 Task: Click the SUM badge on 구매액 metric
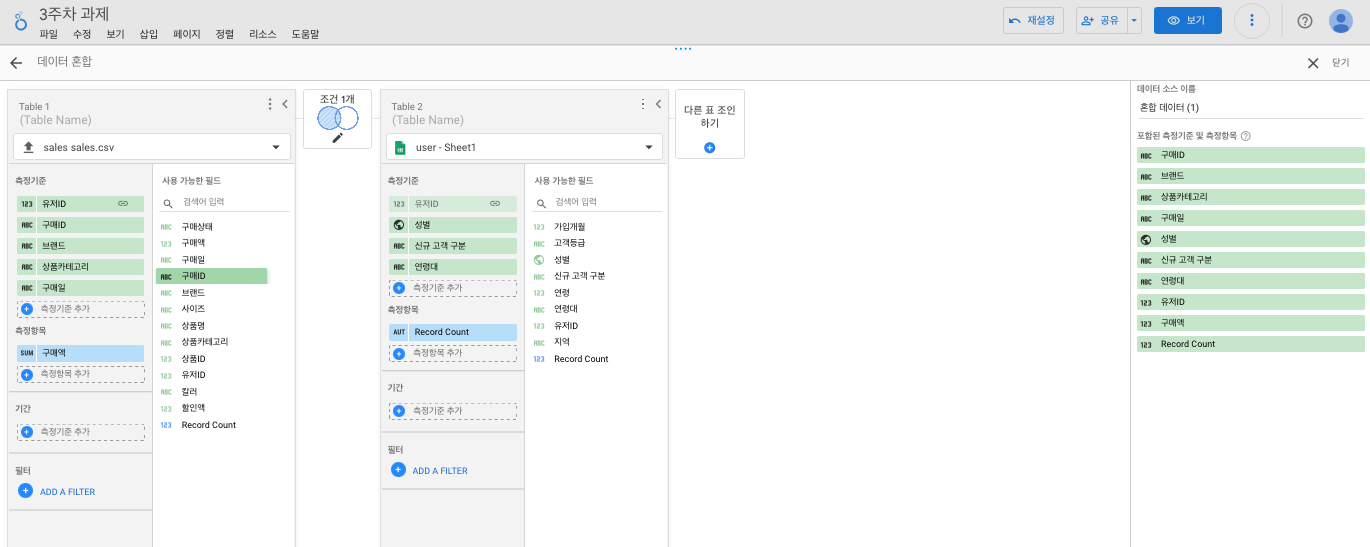(27, 353)
